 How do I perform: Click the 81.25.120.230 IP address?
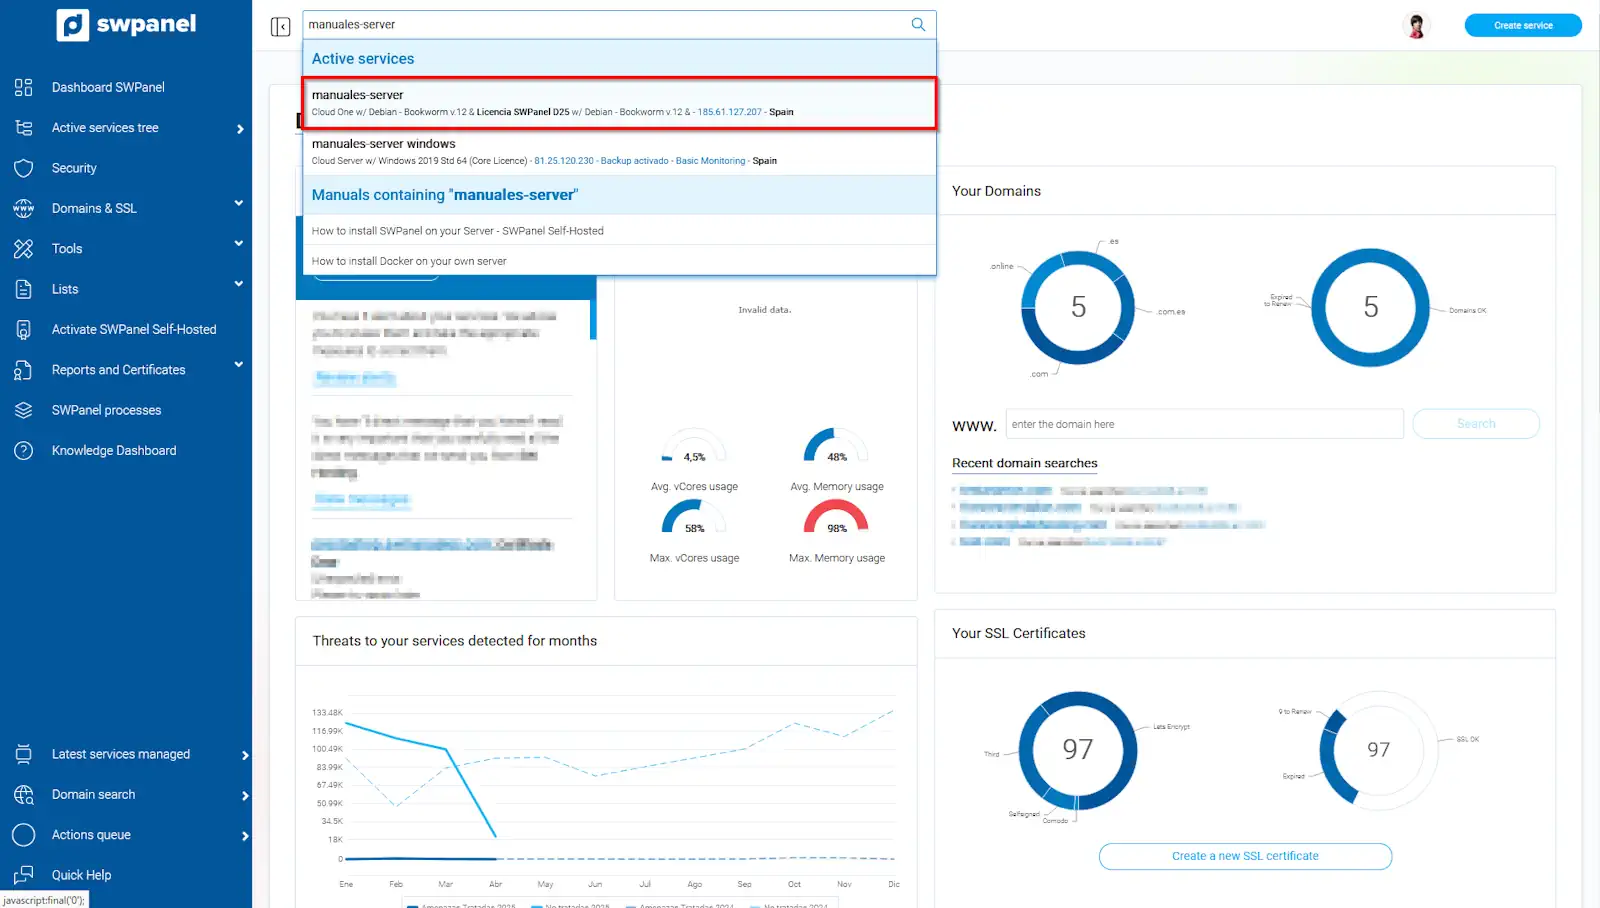(x=564, y=161)
